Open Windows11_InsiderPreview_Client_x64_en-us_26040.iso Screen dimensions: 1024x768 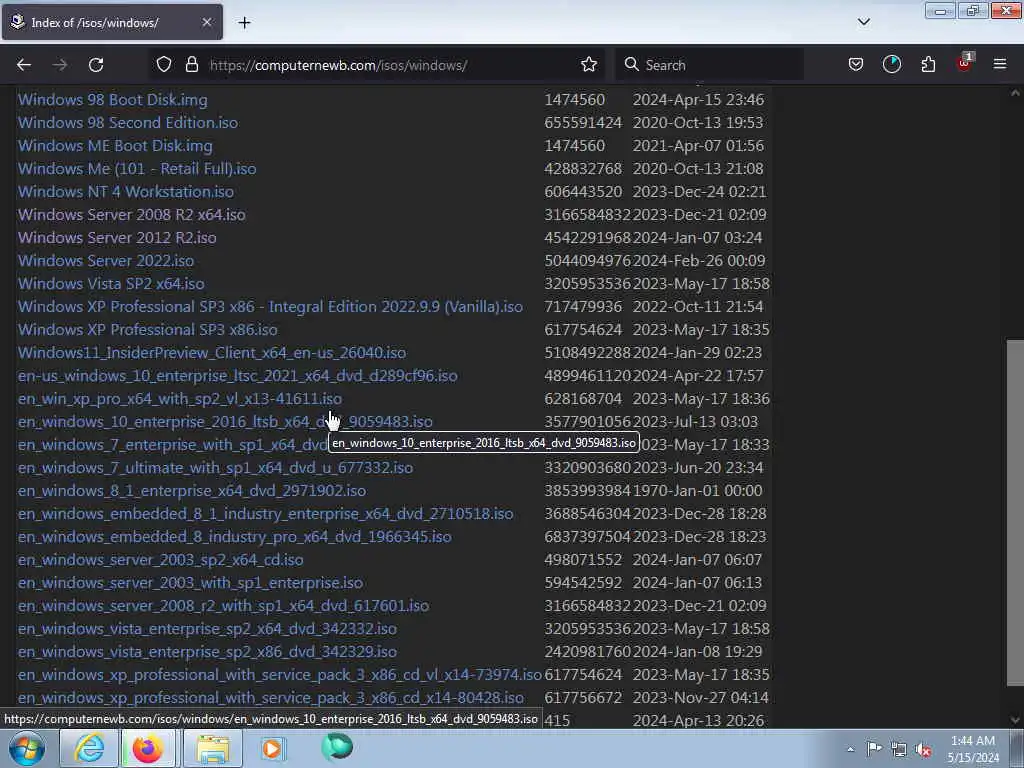point(212,353)
